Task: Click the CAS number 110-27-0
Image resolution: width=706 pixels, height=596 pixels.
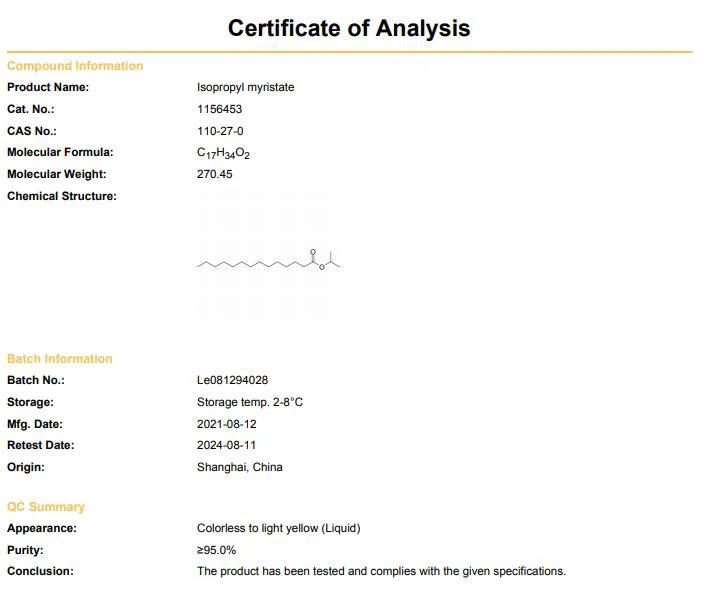Action: coord(220,131)
